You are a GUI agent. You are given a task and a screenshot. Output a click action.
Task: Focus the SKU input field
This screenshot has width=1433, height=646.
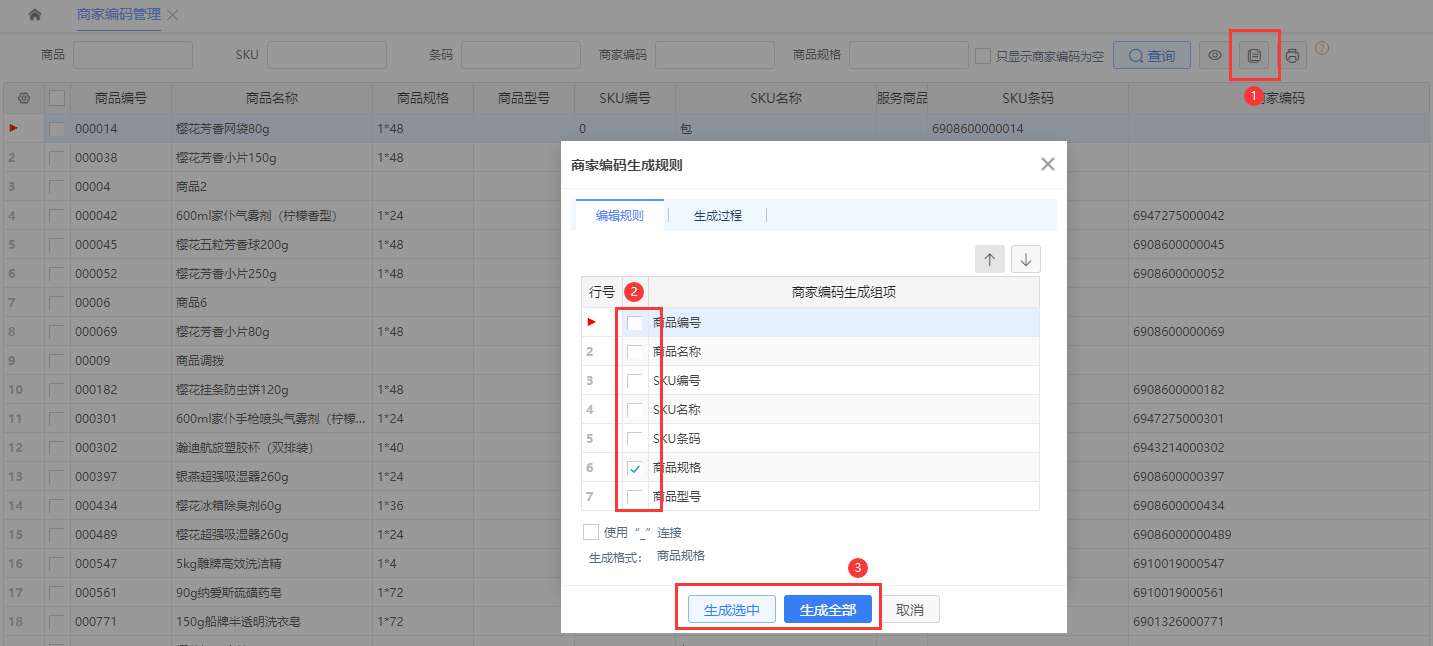pos(327,55)
